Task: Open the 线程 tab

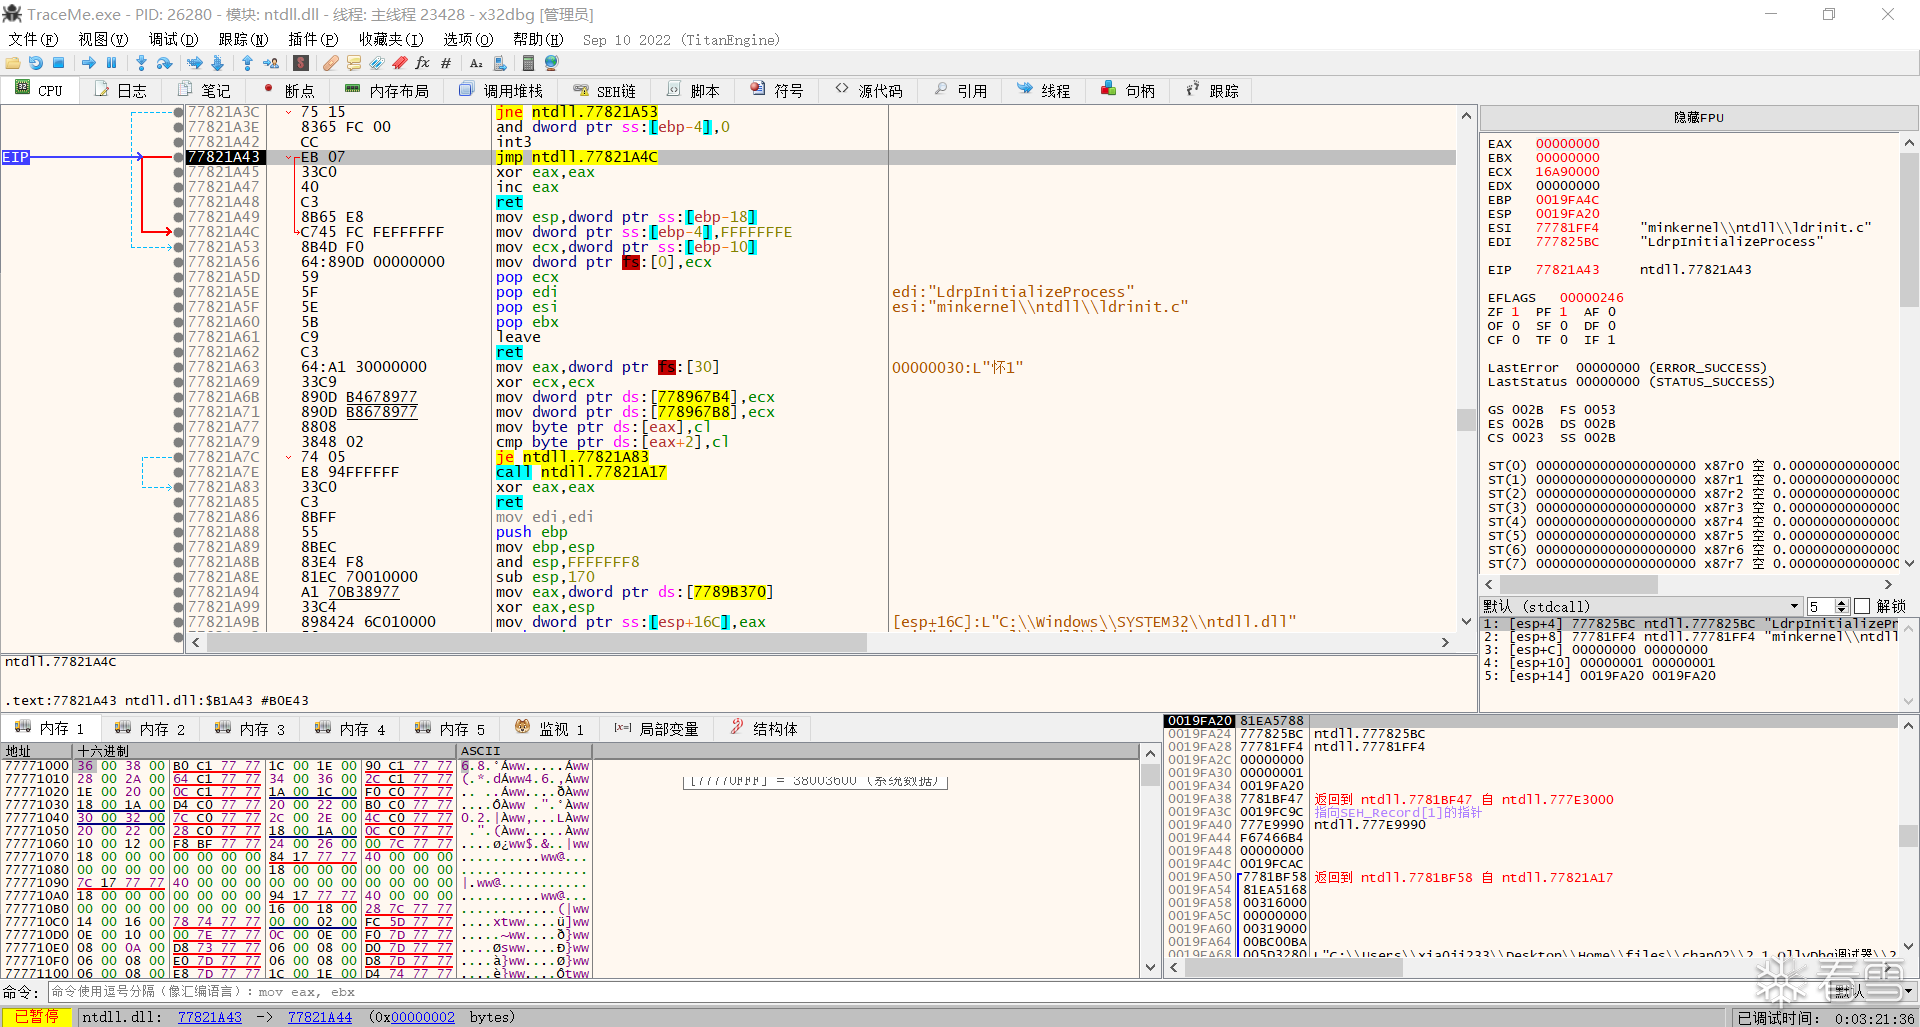Action: (x=1044, y=91)
